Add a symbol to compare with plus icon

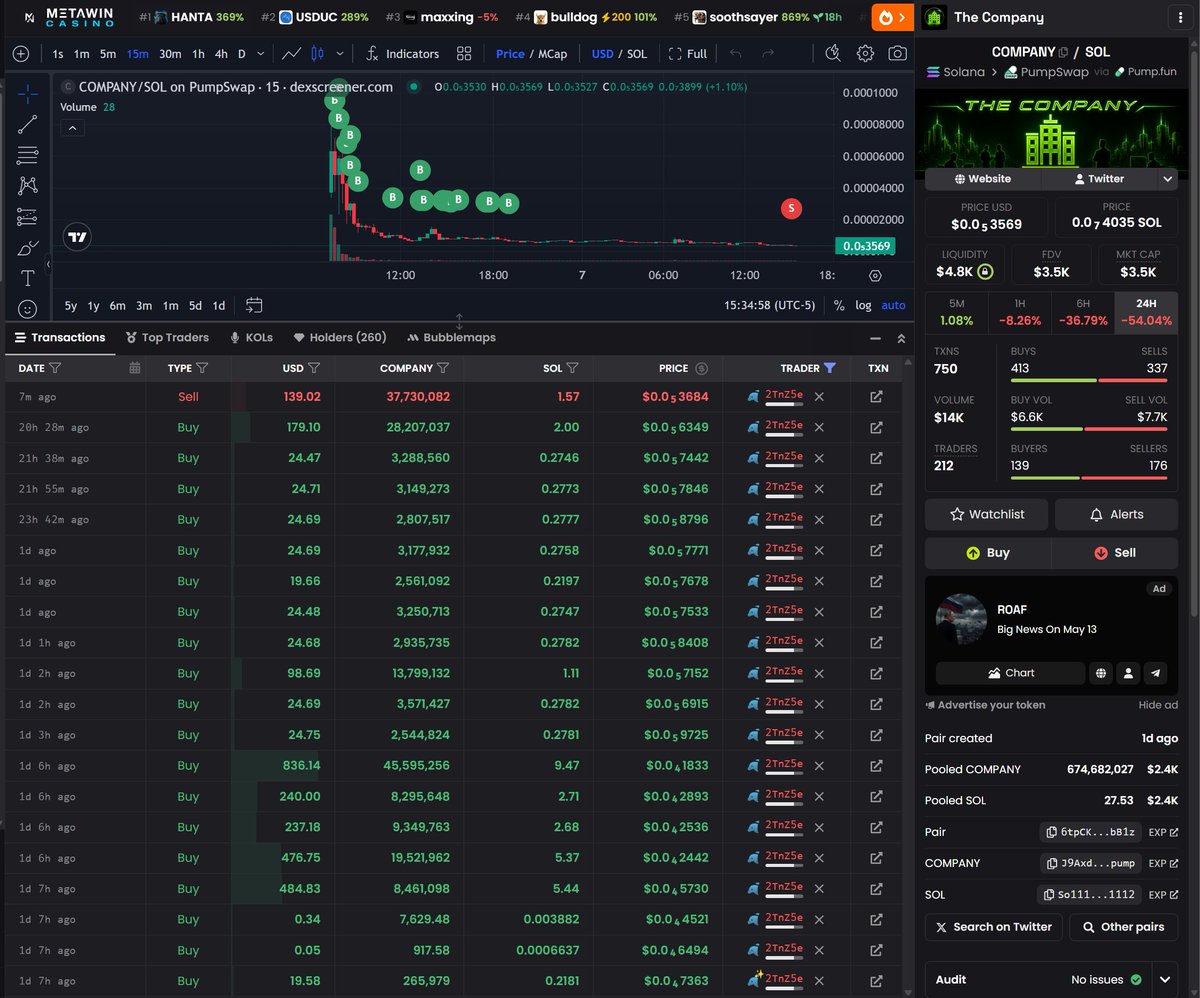(20, 54)
